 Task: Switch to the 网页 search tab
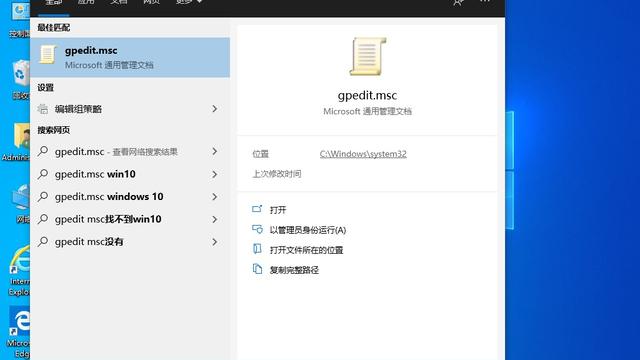point(151,3)
